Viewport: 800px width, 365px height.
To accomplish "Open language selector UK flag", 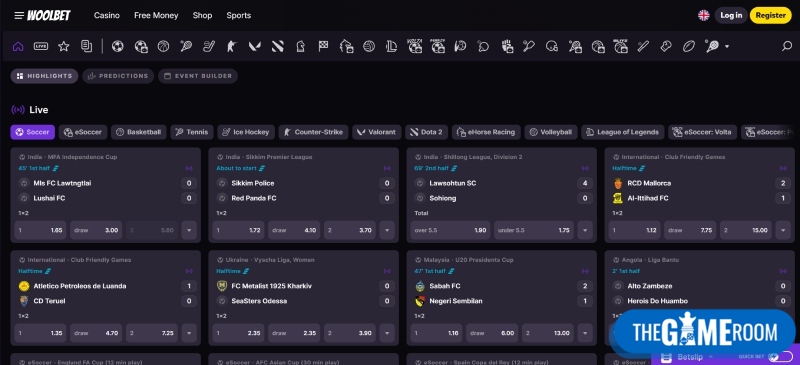I will (704, 15).
